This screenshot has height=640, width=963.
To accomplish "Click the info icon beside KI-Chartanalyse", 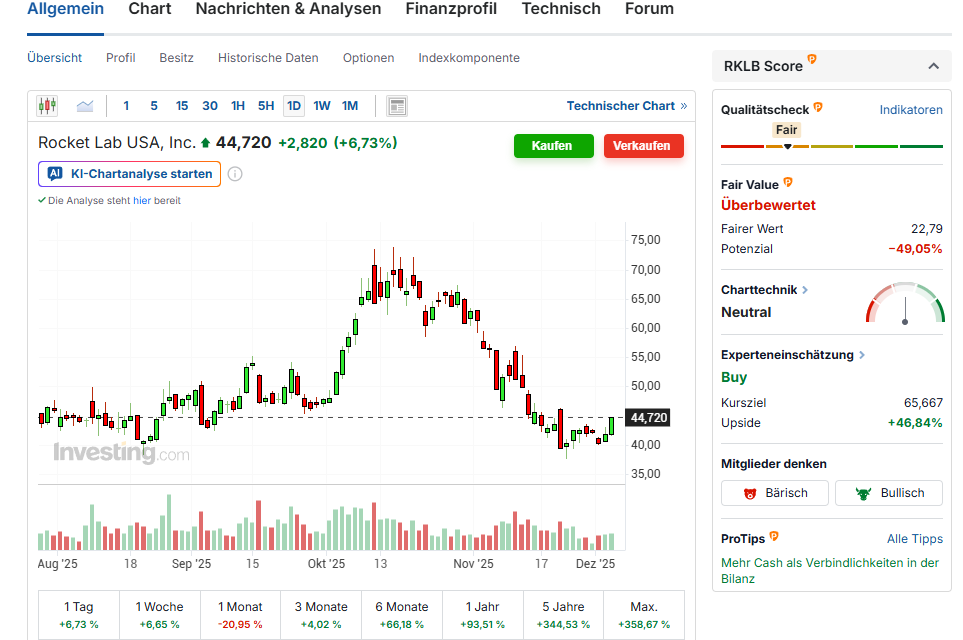I will (x=235, y=174).
